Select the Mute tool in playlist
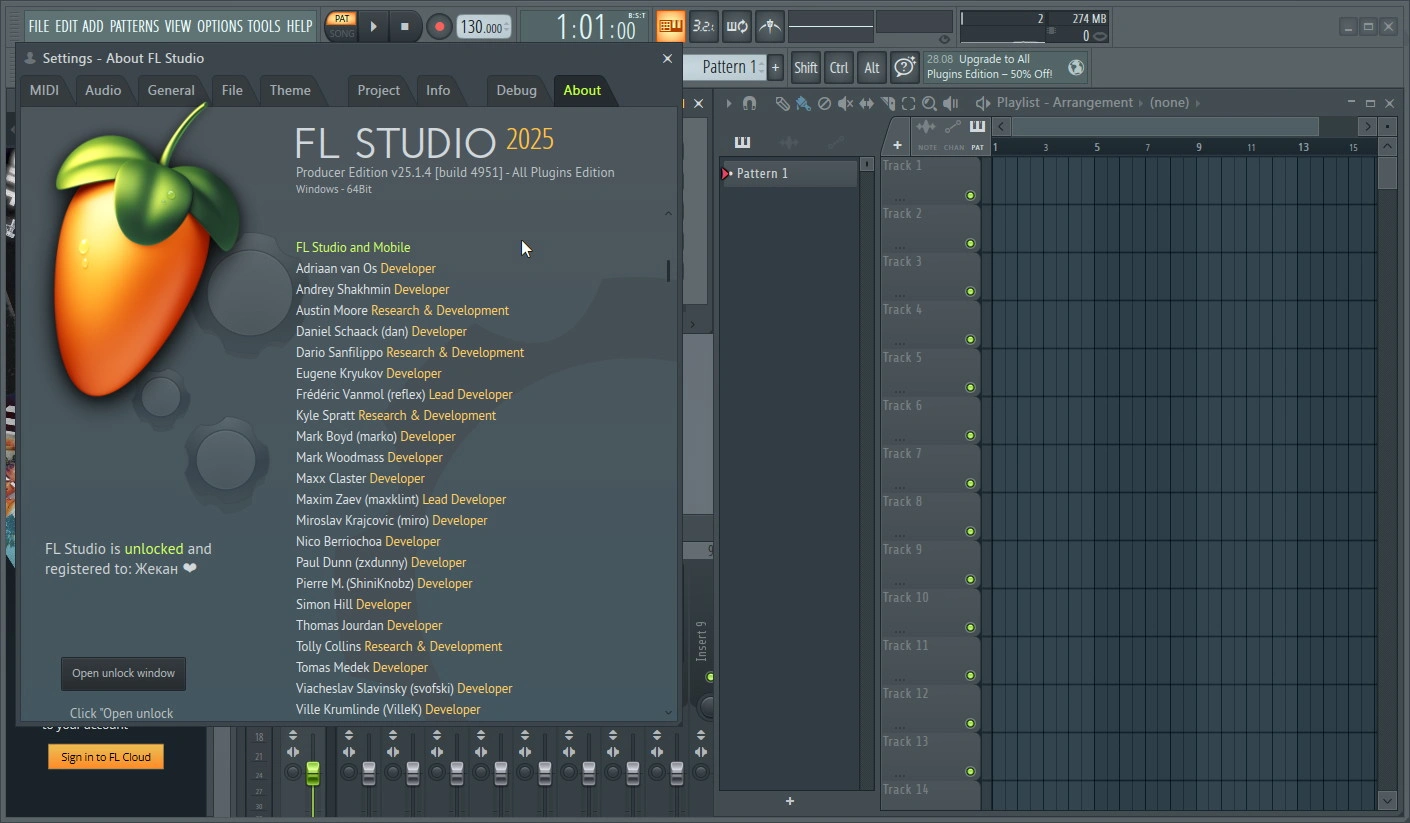The image size is (1410, 823). tap(845, 103)
